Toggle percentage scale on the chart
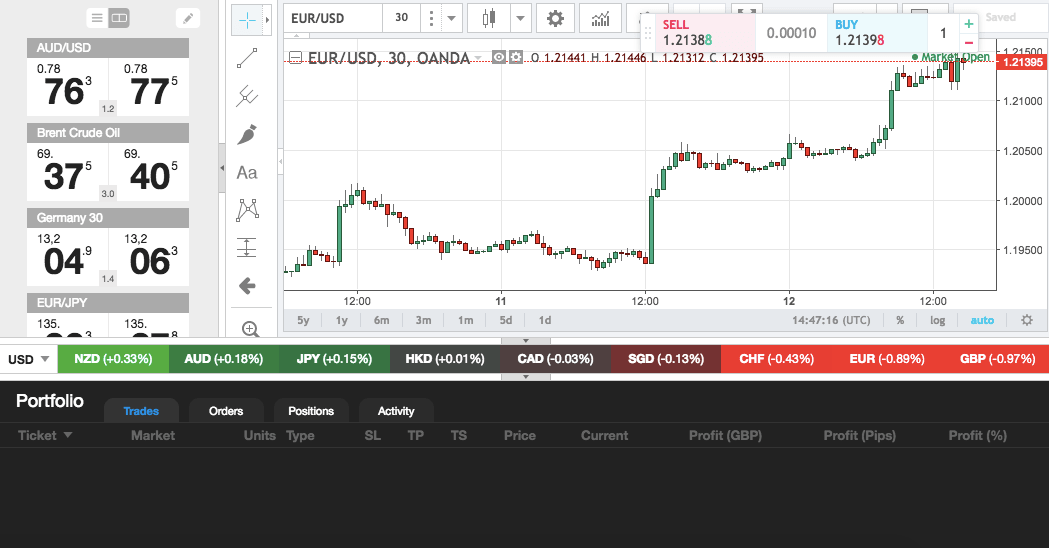 [900, 320]
